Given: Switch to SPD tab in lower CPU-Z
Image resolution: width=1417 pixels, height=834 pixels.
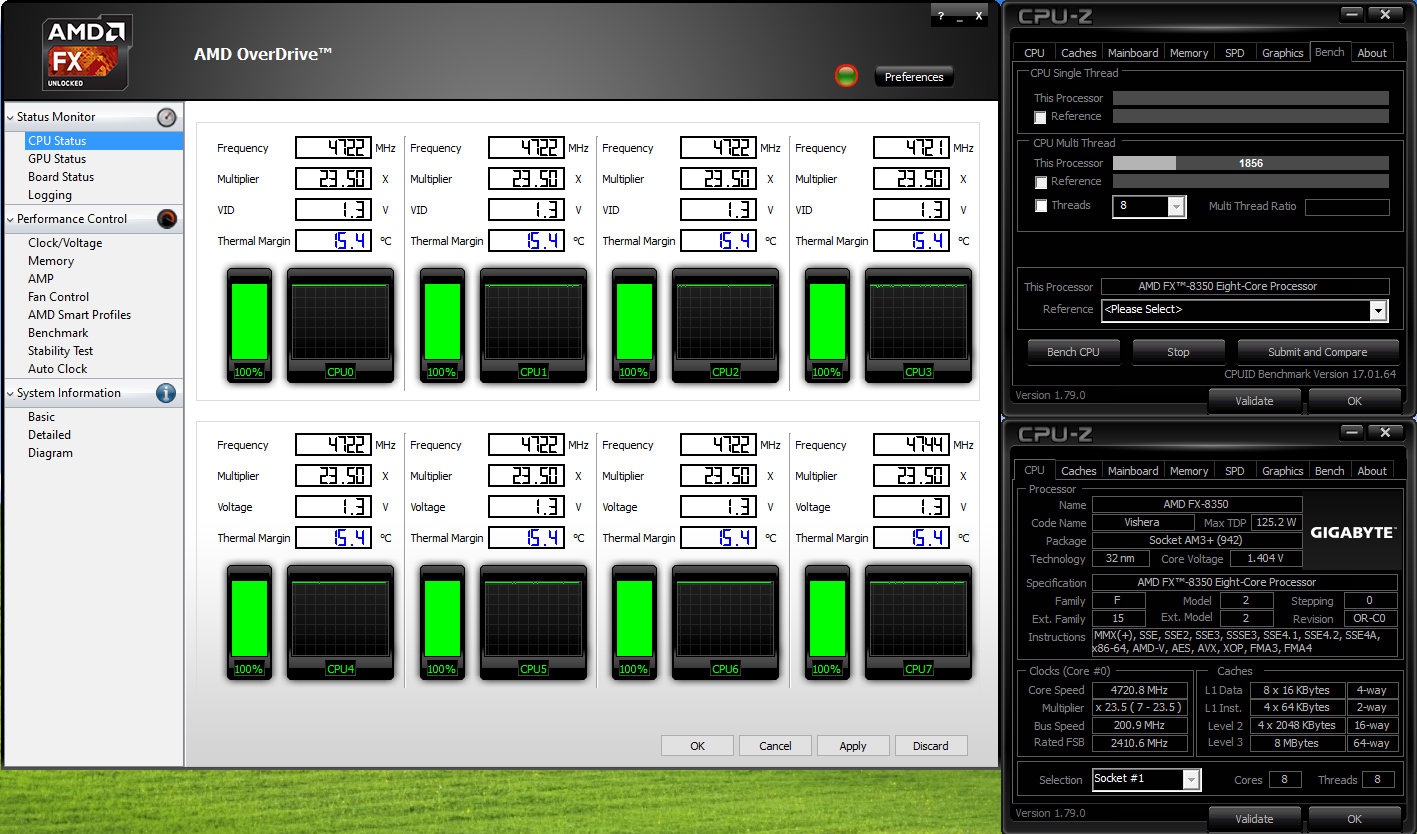Looking at the screenshot, I should pyautogui.click(x=1235, y=471).
